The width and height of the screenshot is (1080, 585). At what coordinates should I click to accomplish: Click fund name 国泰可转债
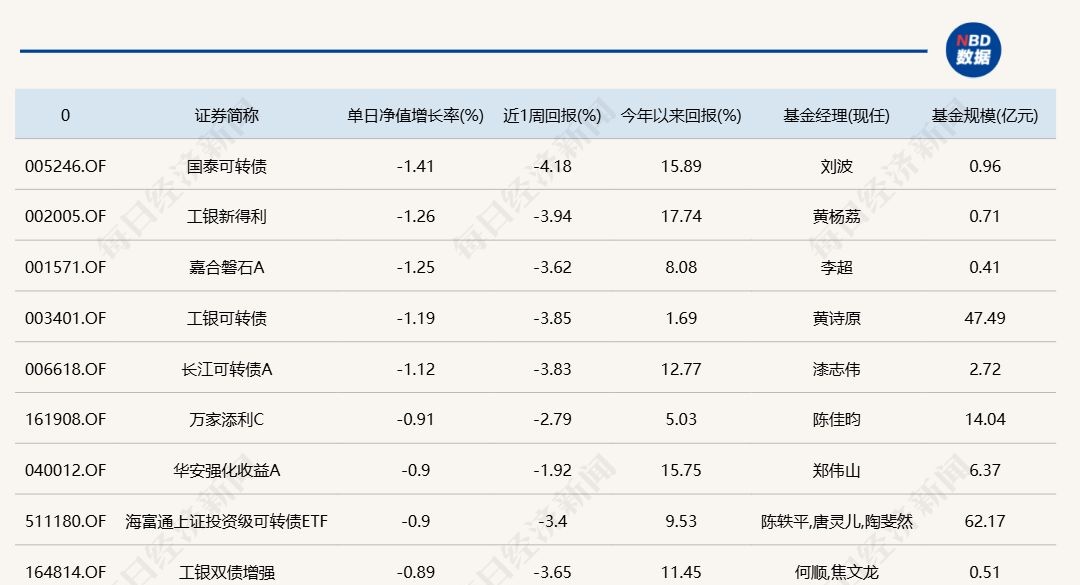point(227,166)
